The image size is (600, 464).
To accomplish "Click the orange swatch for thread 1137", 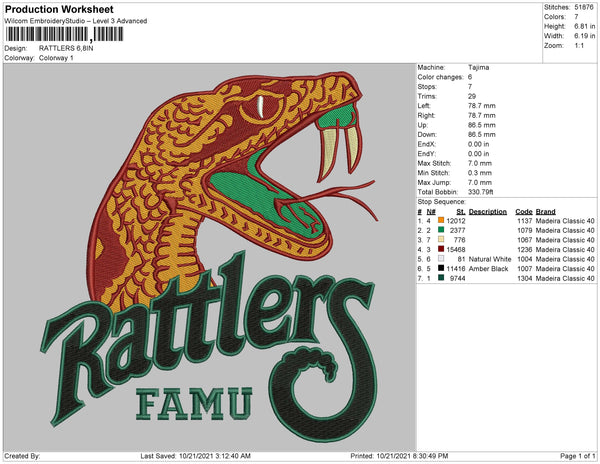I will pos(441,220).
